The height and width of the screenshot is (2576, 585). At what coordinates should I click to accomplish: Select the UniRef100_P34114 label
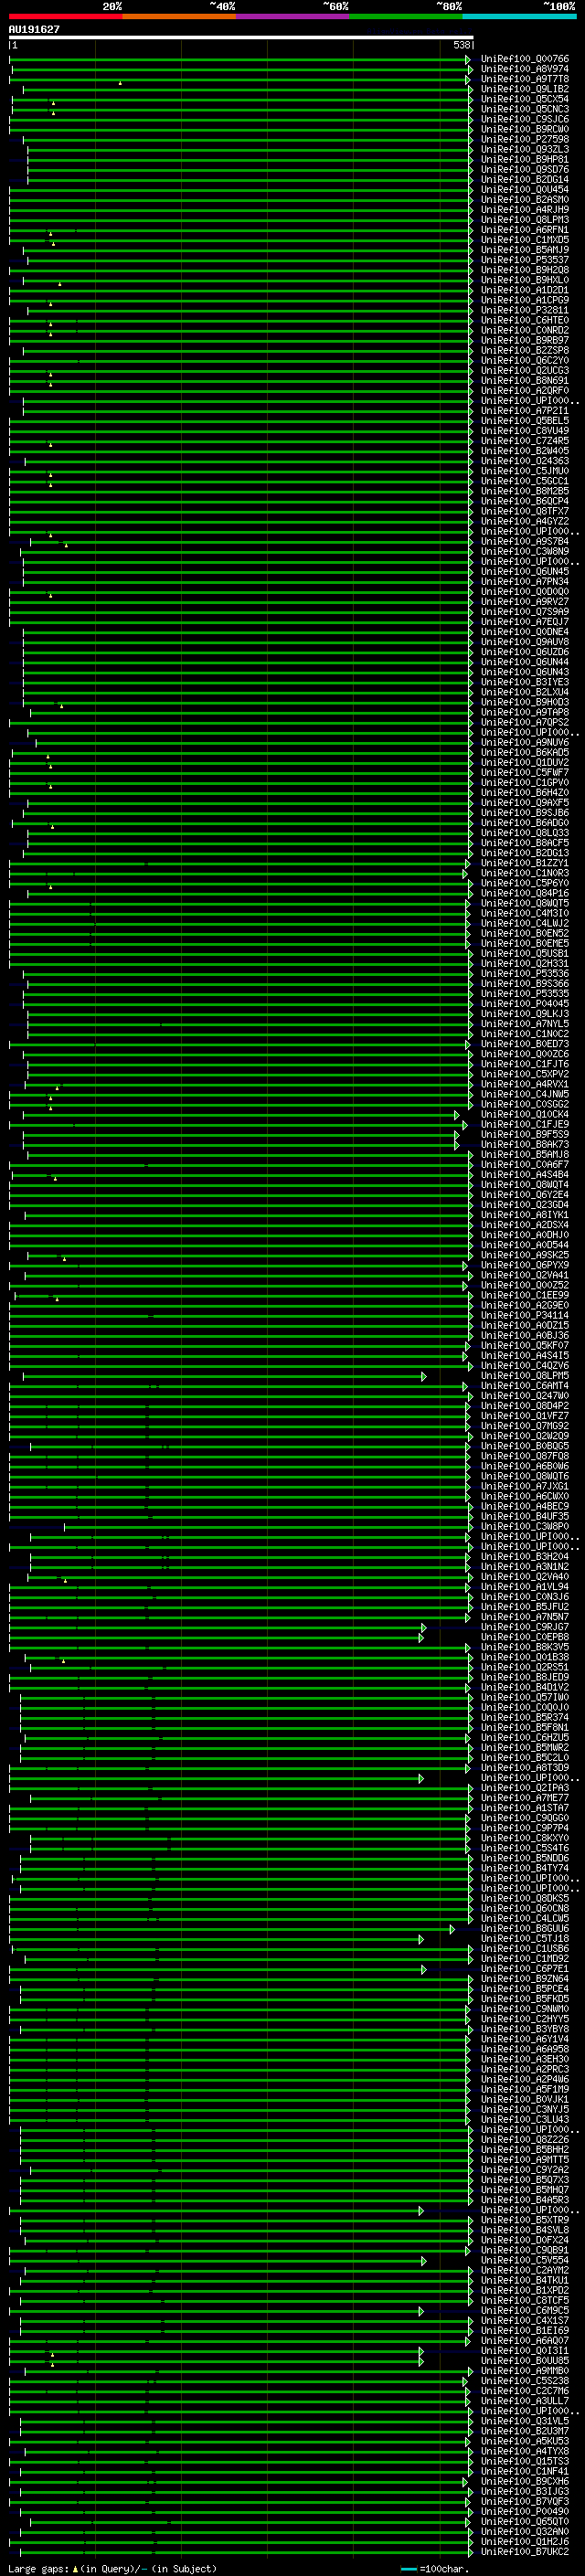[525, 1315]
